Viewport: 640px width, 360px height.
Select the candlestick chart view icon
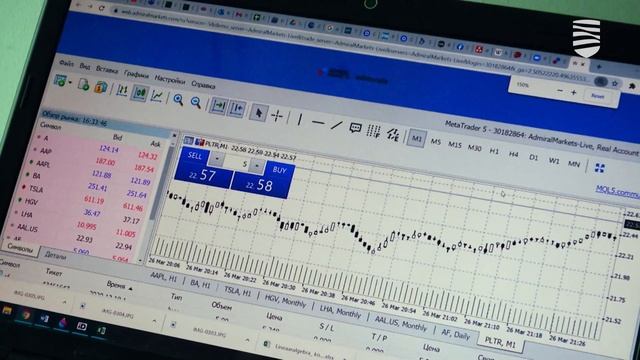point(140,93)
